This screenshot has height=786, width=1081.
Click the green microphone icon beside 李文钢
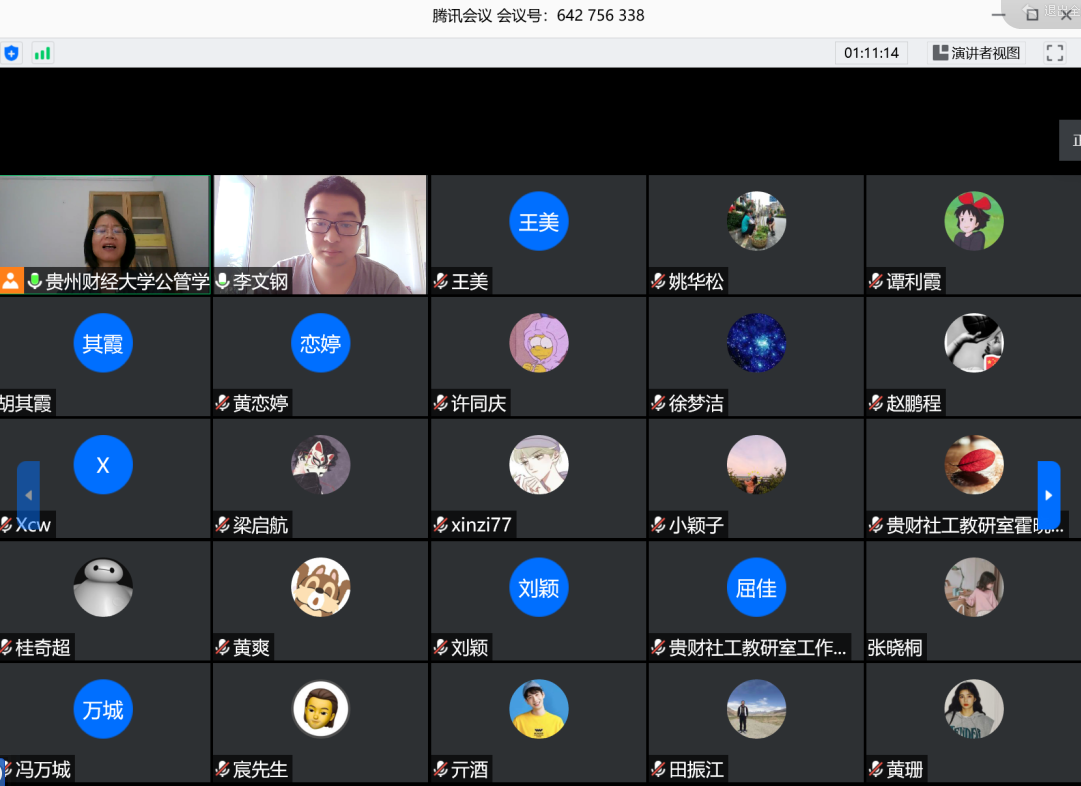pyautogui.click(x=222, y=282)
